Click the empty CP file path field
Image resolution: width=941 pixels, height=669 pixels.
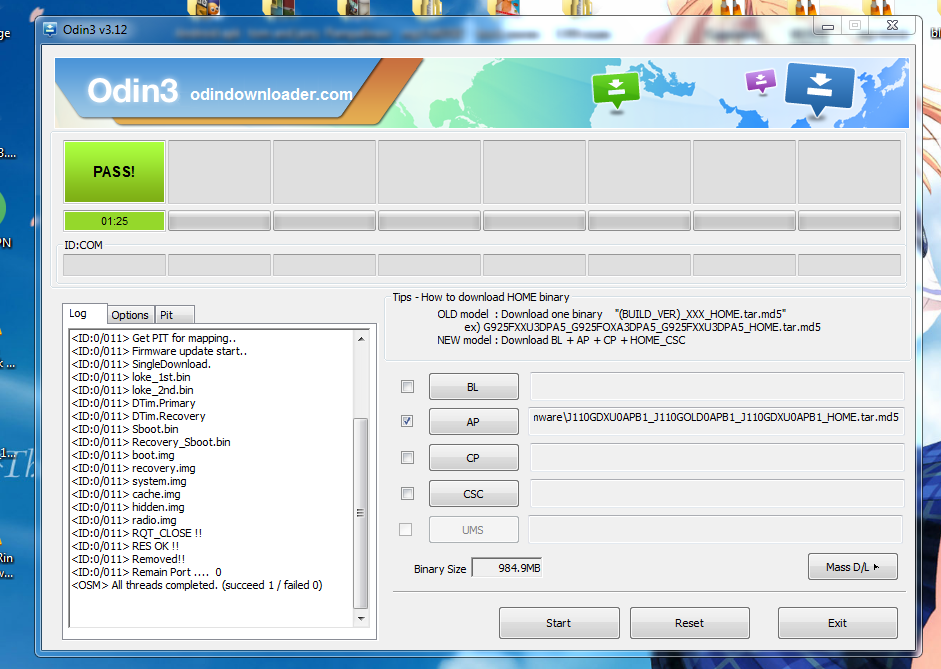coord(717,457)
